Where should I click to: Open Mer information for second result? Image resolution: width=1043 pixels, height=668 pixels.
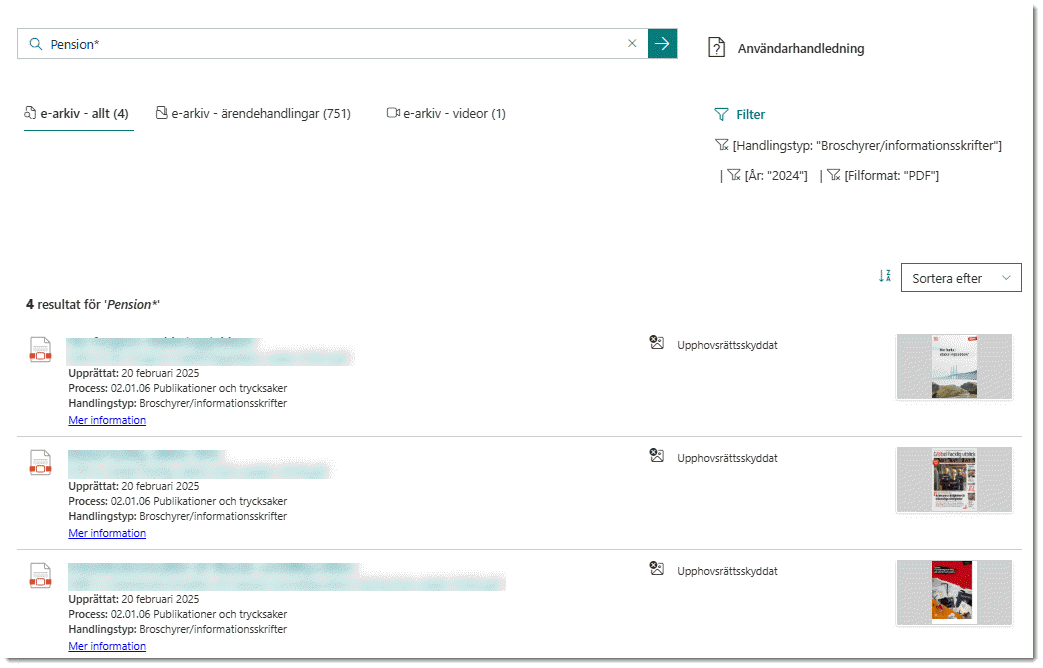(x=107, y=534)
